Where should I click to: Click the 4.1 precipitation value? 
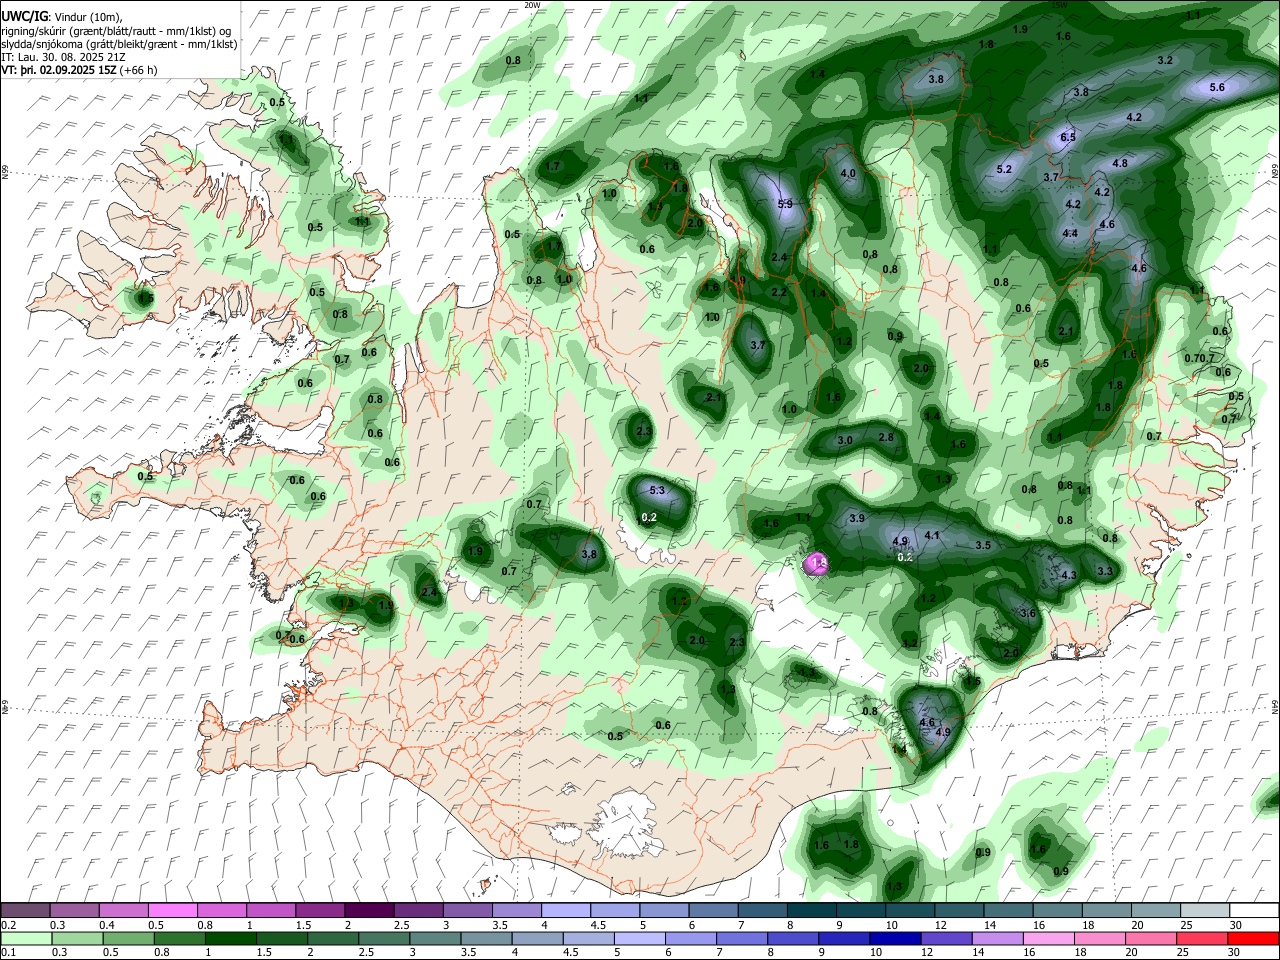[932, 536]
